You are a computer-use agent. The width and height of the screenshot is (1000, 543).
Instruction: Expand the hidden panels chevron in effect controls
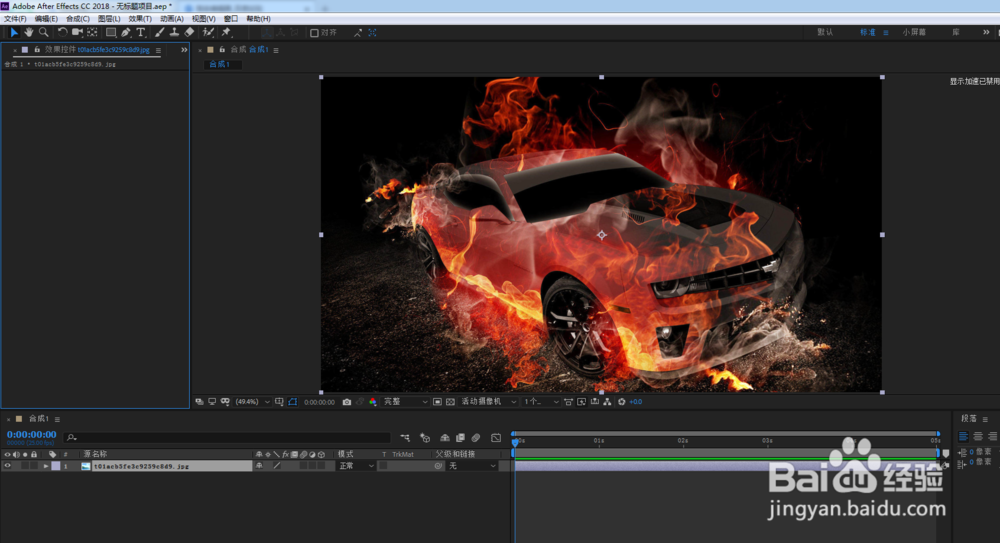pyautogui.click(x=184, y=50)
